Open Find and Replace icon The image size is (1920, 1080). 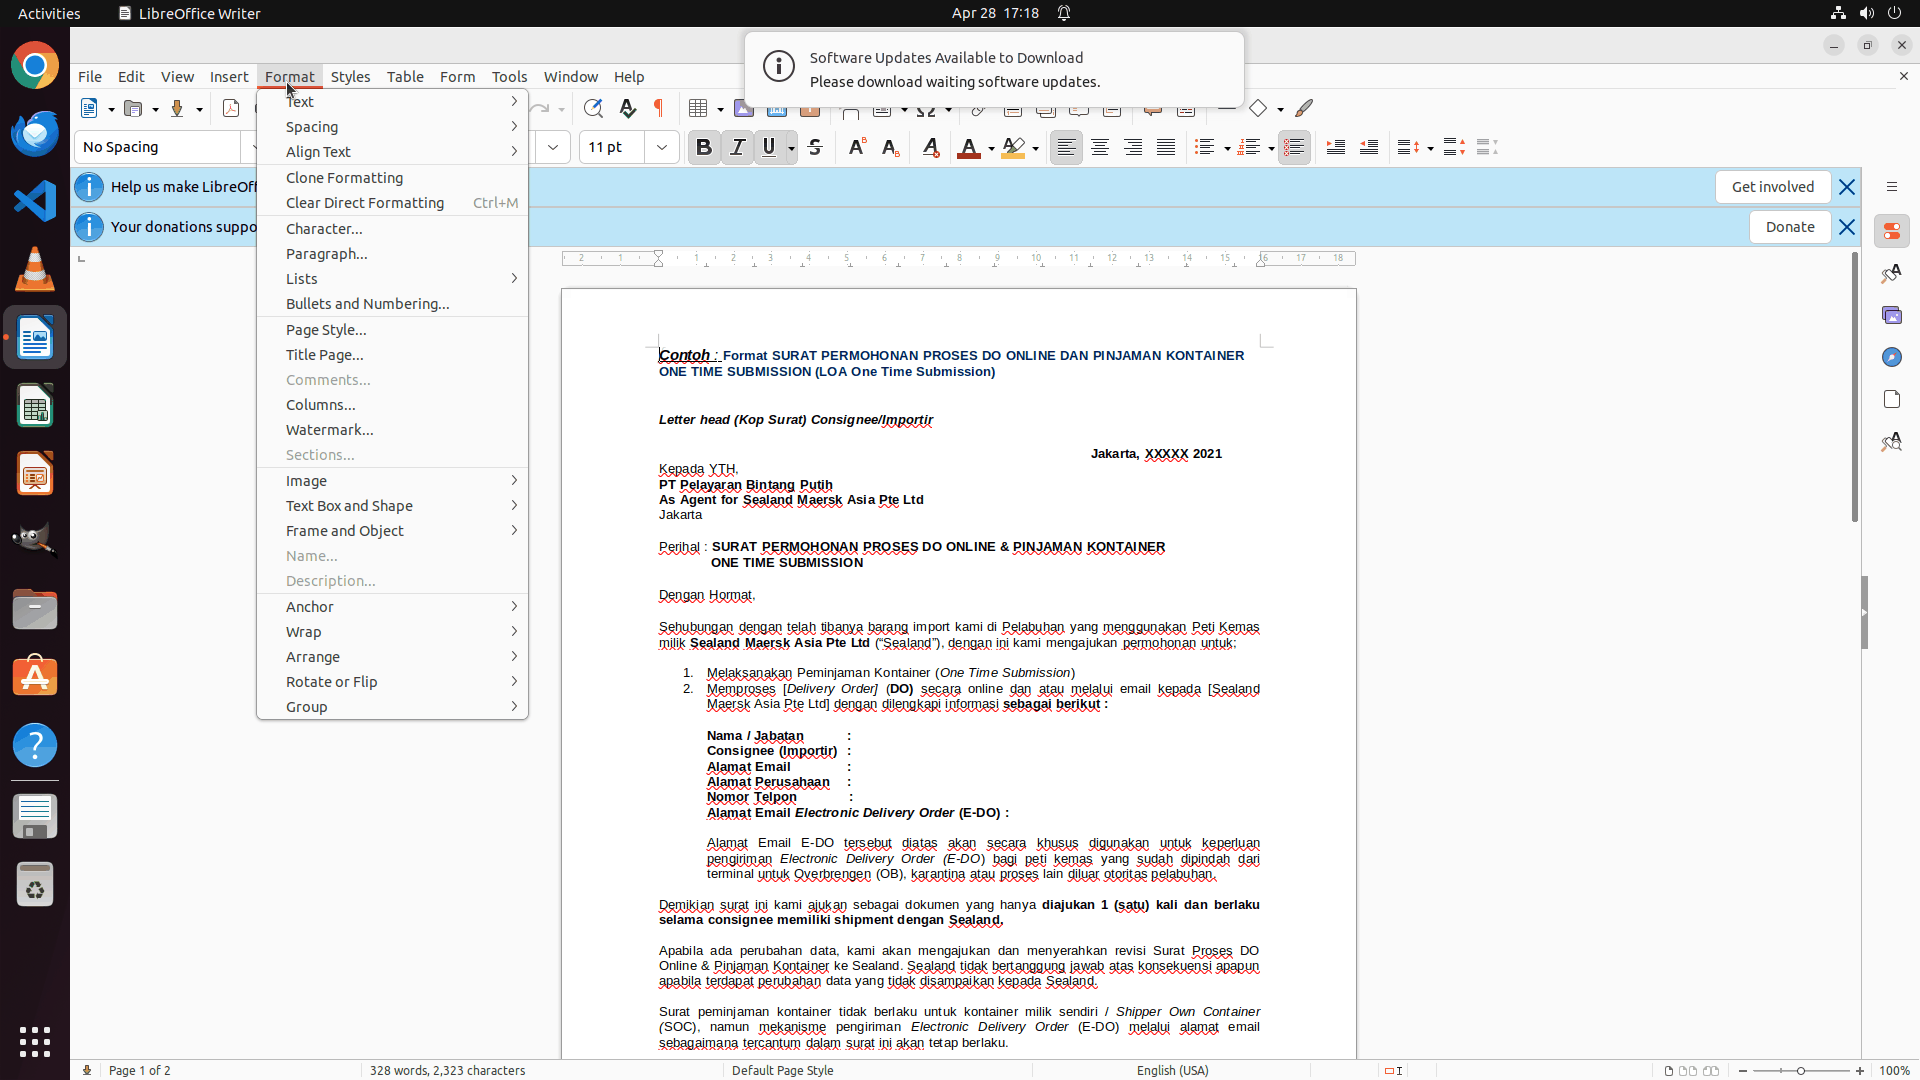pyautogui.click(x=593, y=108)
